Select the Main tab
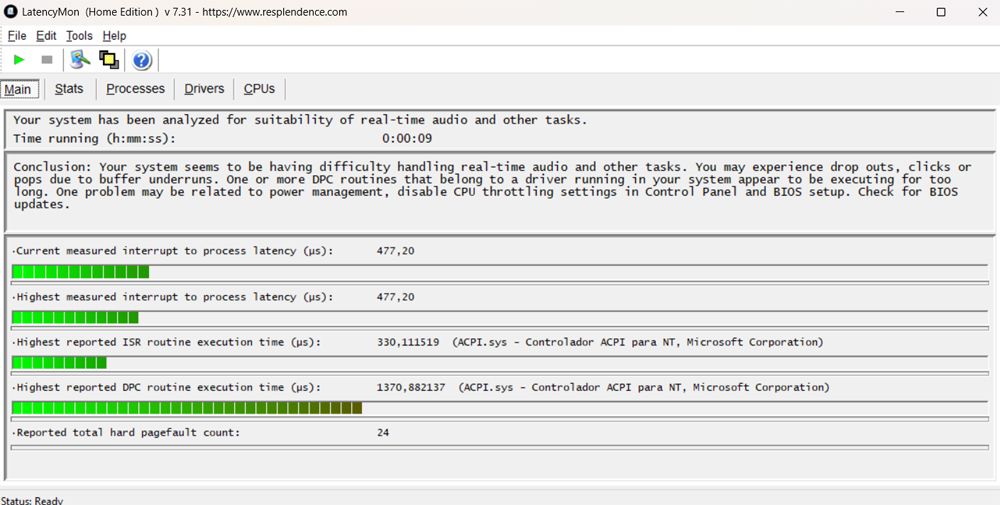The width and height of the screenshot is (1000, 505). [x=18, y=89]
